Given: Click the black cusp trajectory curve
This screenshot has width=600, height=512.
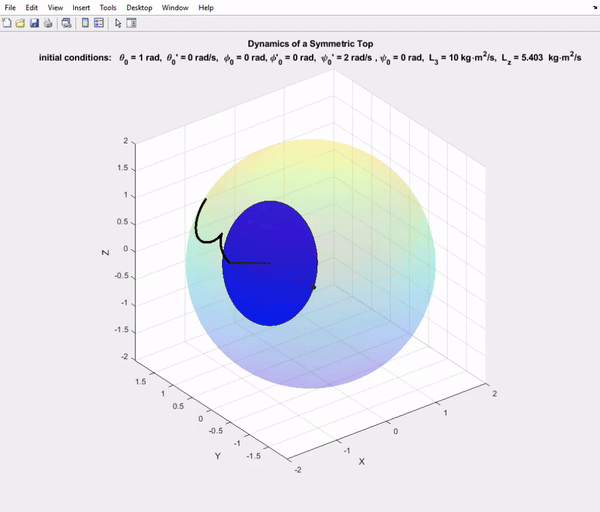Looking at the screenshot, I should (197, 228).
